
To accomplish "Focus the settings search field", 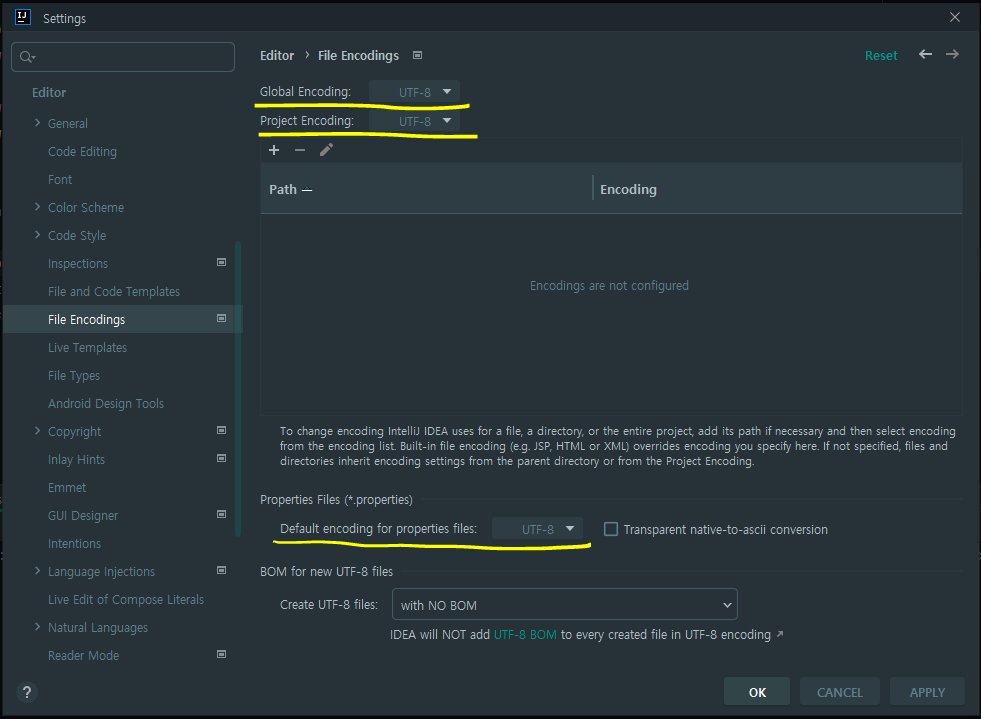I will [x=123, y=57].
